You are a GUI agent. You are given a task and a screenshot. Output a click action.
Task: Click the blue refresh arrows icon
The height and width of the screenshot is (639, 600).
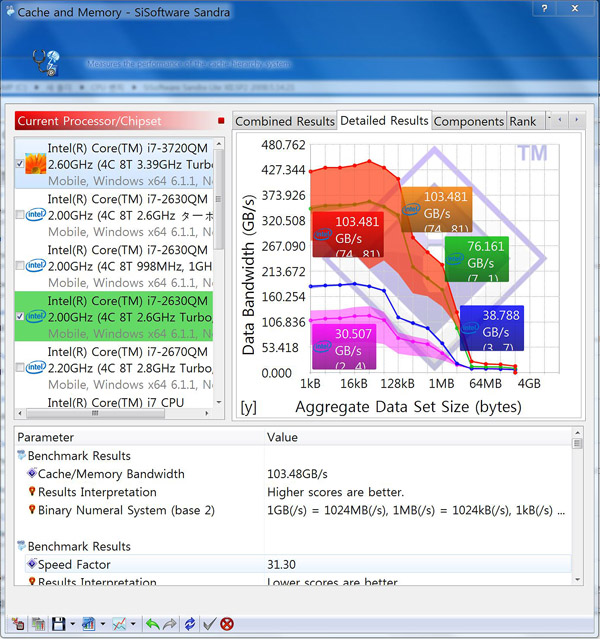[x=190, y=624]
